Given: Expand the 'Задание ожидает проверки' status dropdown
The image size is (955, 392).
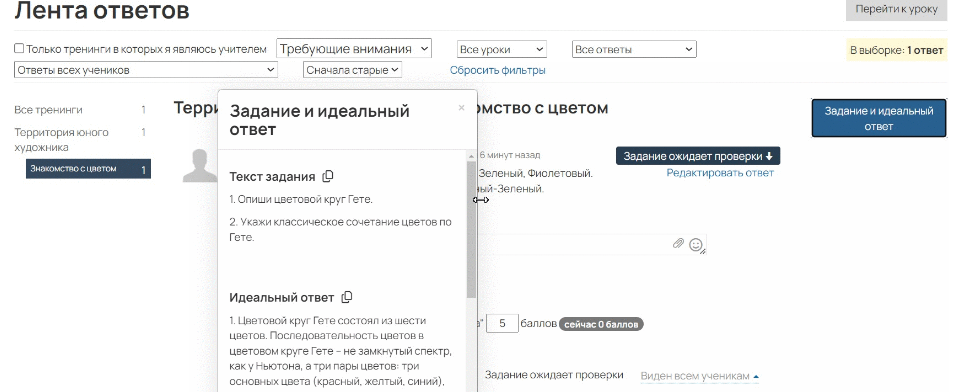Looking at the screenshot, I should [x=698, y=156].
